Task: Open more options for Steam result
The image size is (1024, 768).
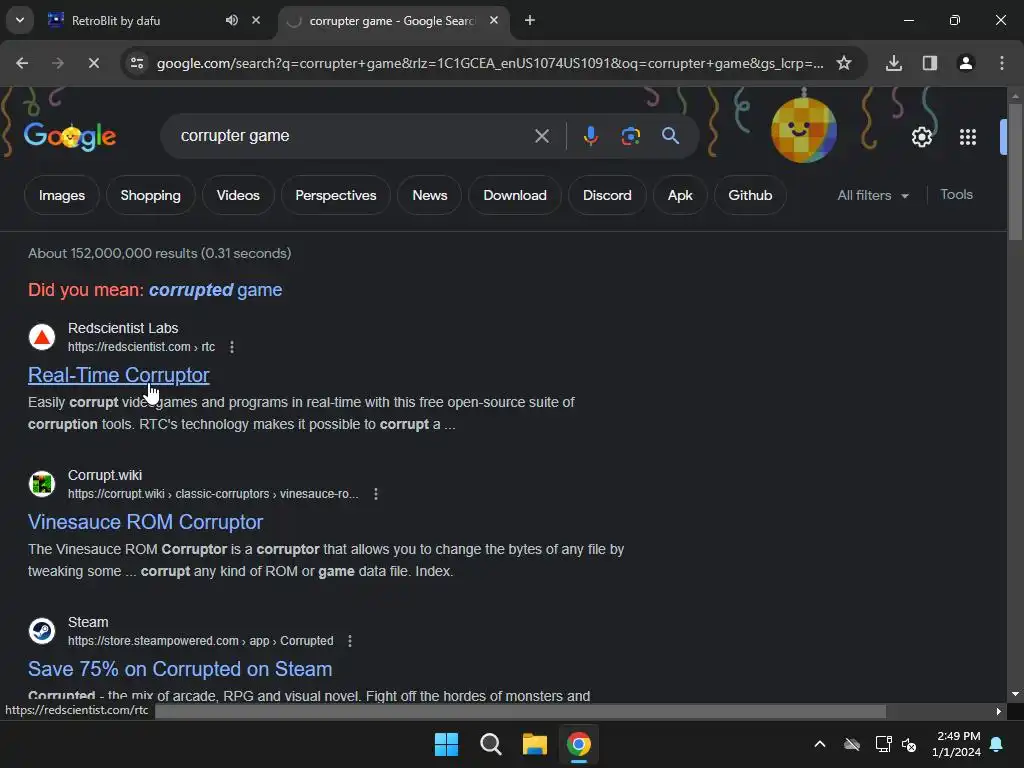Action: [x=350, y=641]
